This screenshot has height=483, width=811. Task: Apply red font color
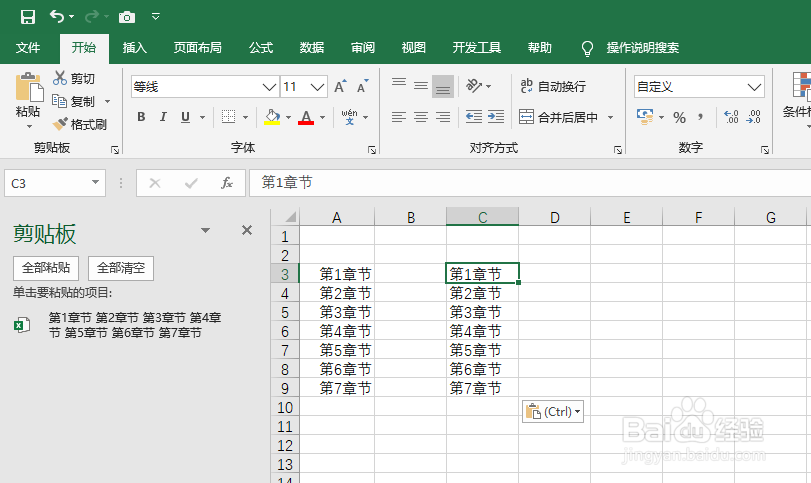(306, 117)
